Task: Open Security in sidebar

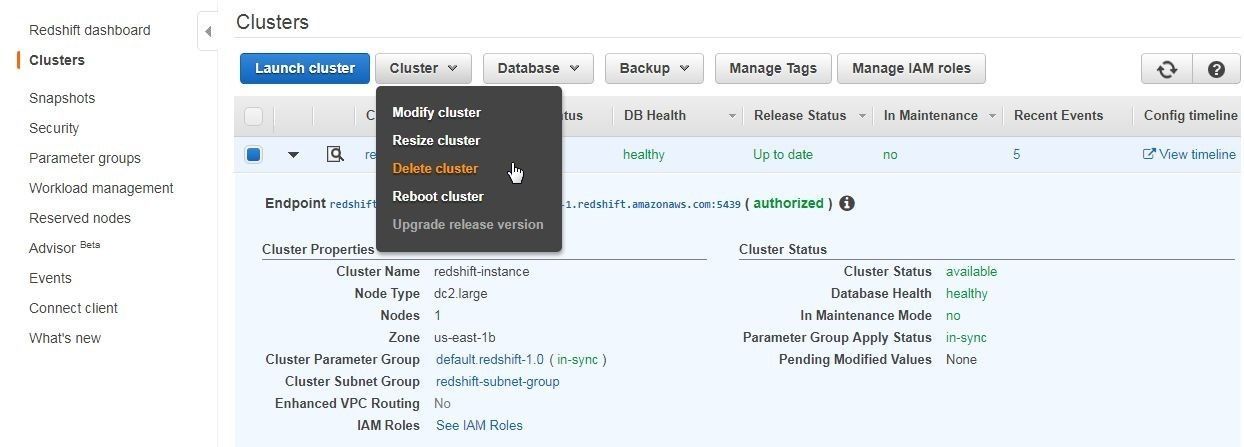Action: pos(54,128)
